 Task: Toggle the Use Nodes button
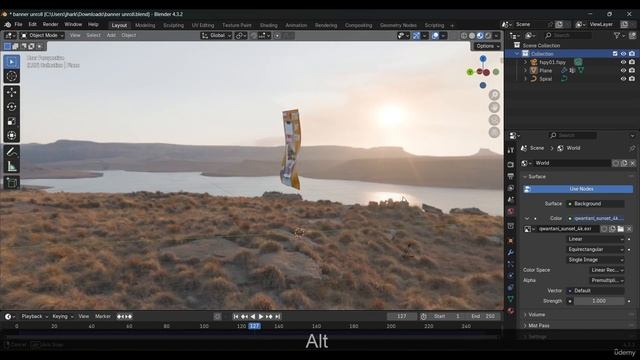578,189
